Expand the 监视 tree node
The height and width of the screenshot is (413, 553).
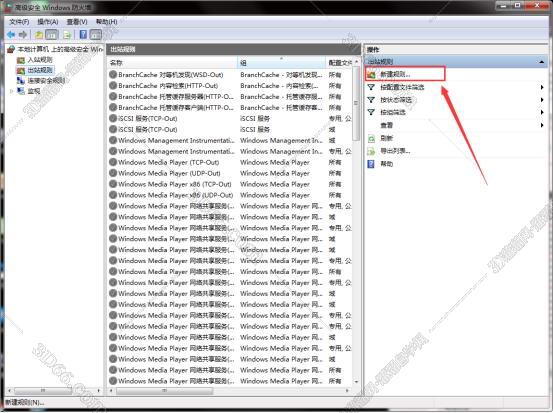click(11, 91)
